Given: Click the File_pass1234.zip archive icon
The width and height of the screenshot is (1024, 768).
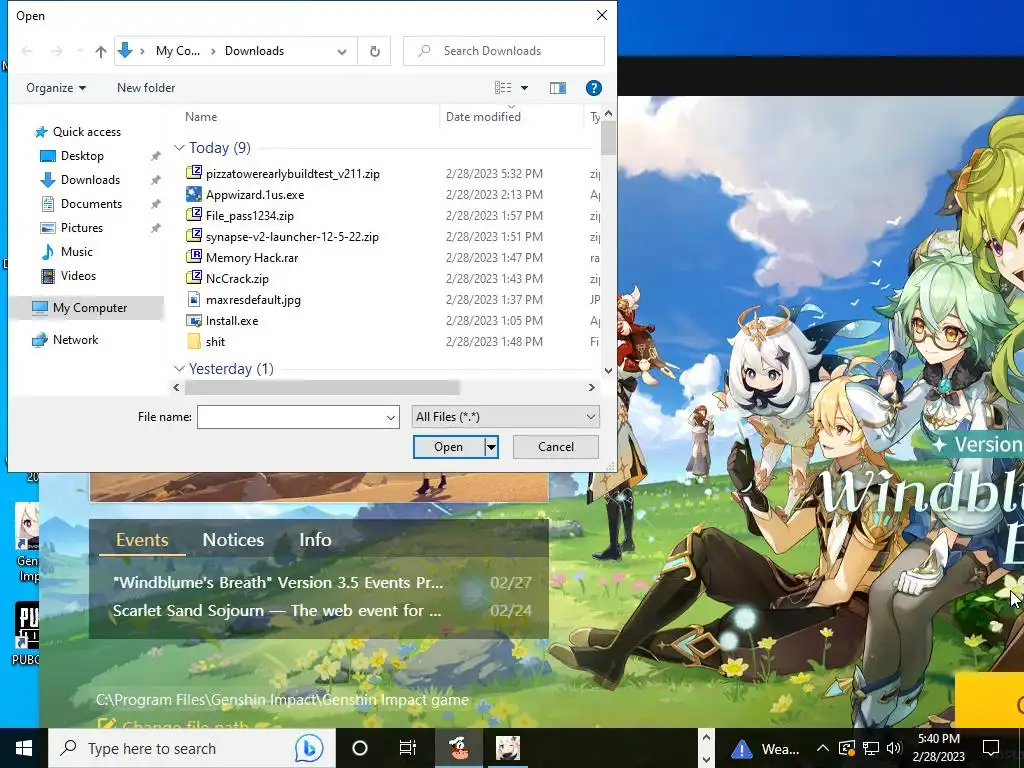Looking at the screenshot, I should pyautogui.click(x=193, y=215).
